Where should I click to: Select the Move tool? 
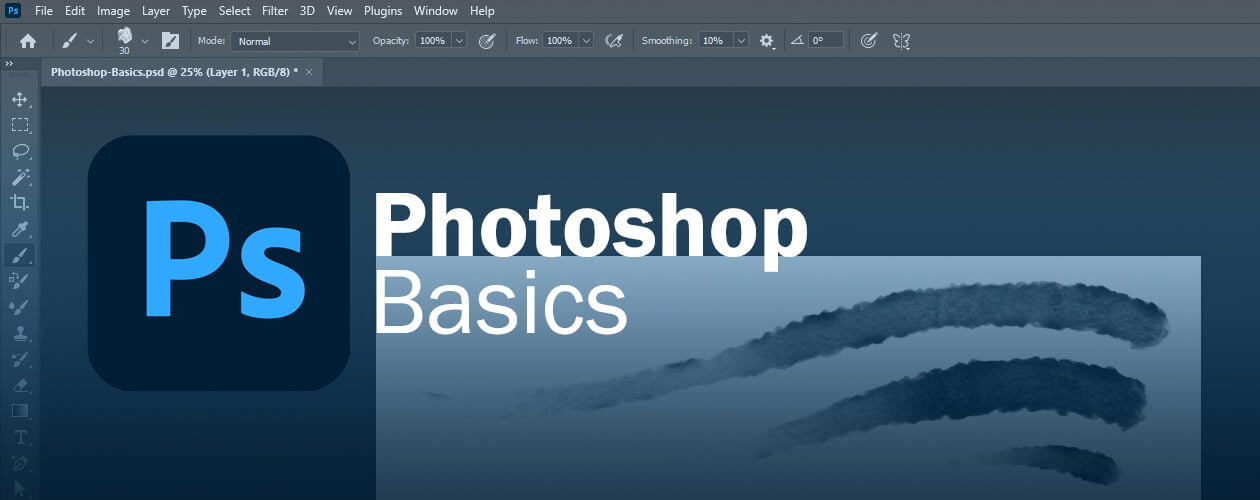20,99
